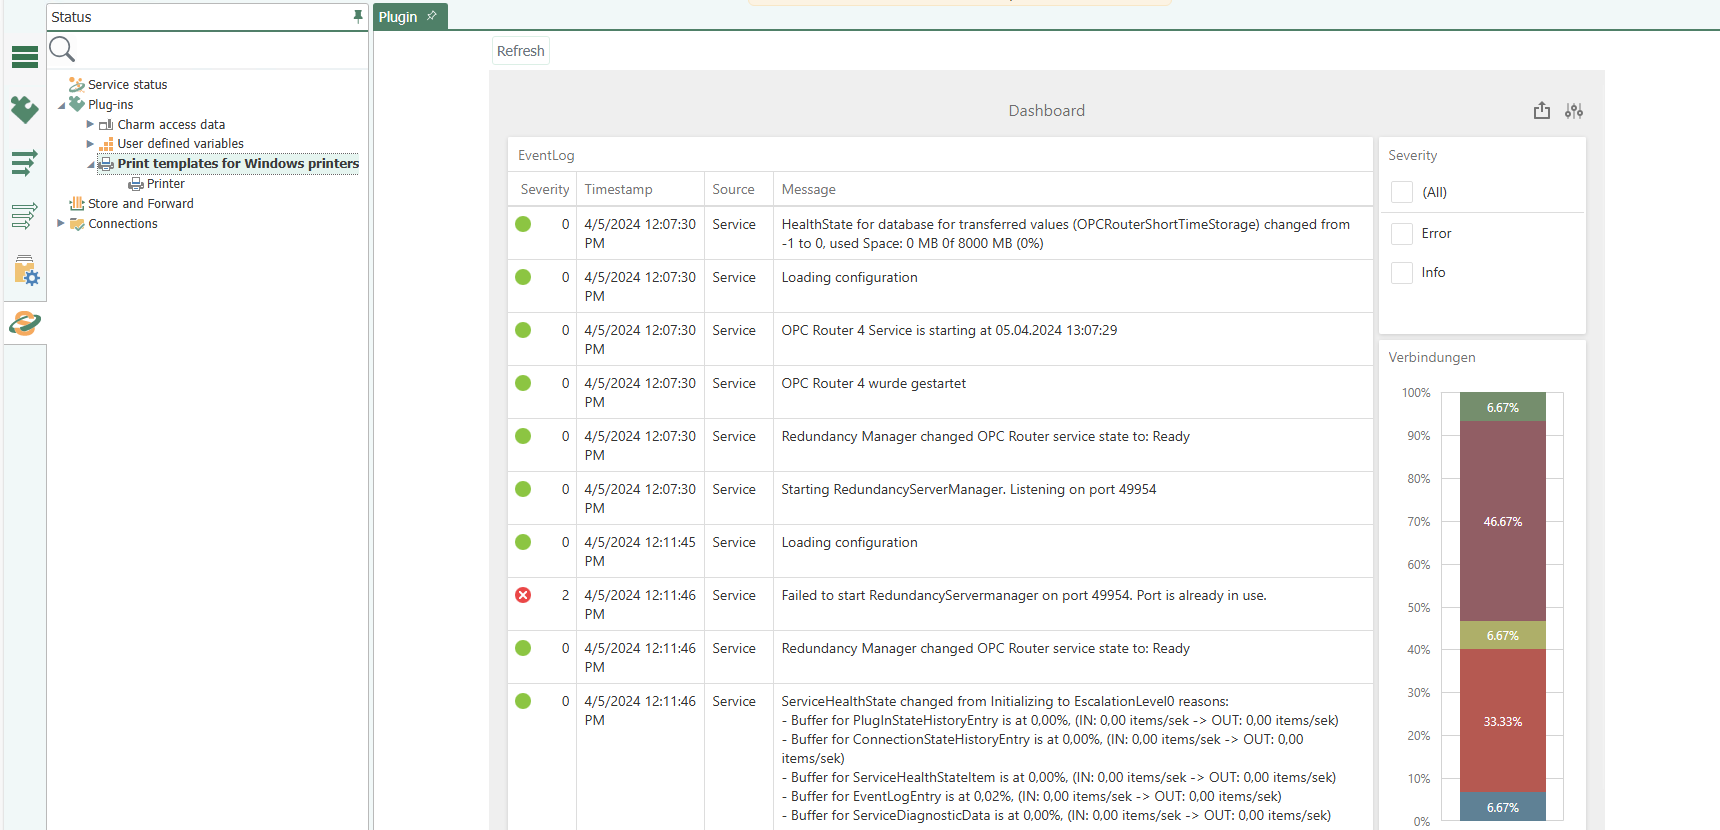Screen dimensions: 1720x830
Task: Open the hamburger menu icon in sidebar
Action: tap(25, 57)
